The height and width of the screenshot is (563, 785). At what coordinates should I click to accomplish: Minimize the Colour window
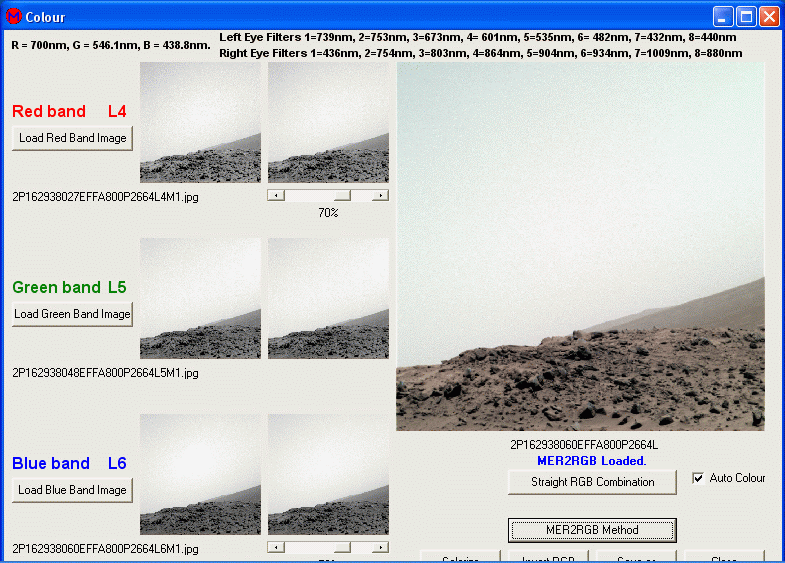[723, 17]
